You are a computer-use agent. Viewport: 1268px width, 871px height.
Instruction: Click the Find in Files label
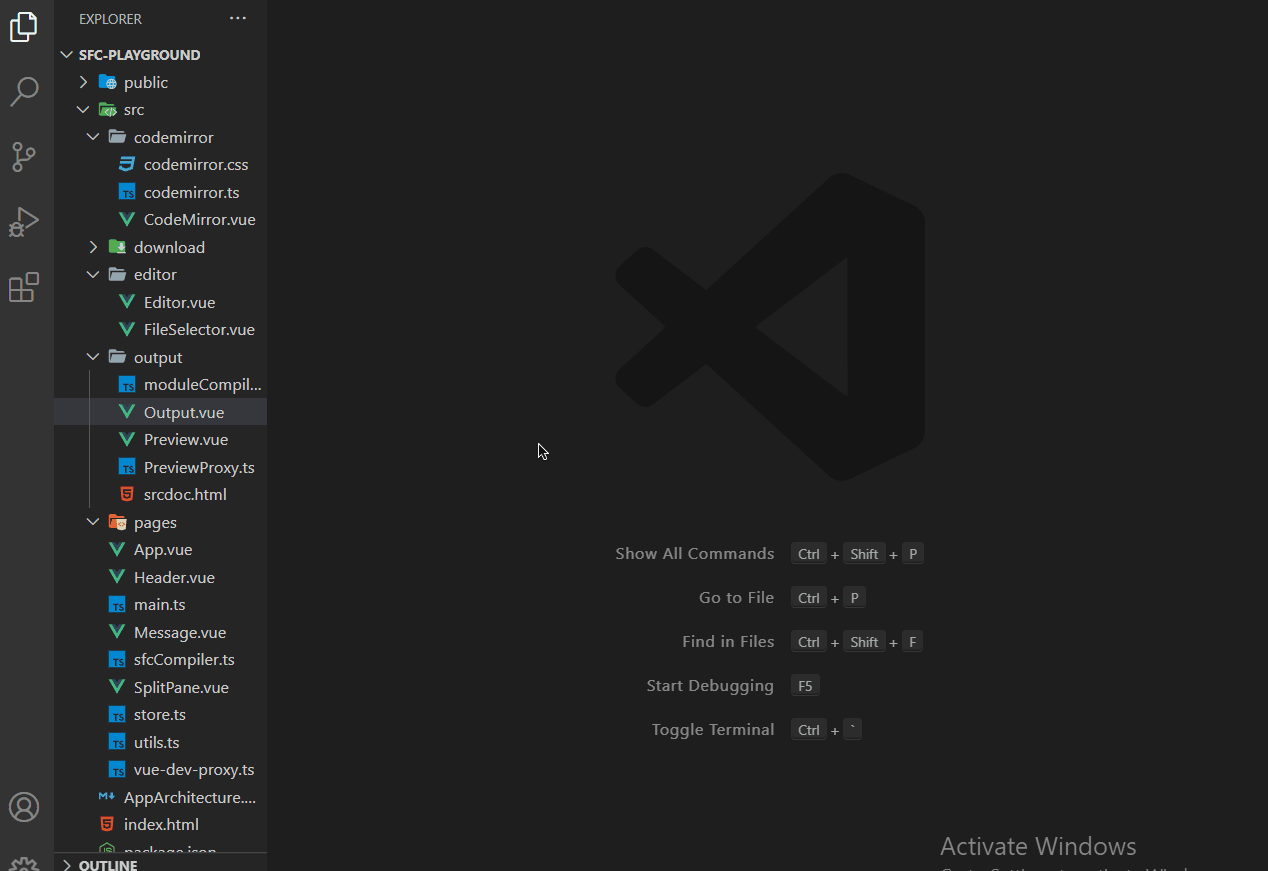728,641
